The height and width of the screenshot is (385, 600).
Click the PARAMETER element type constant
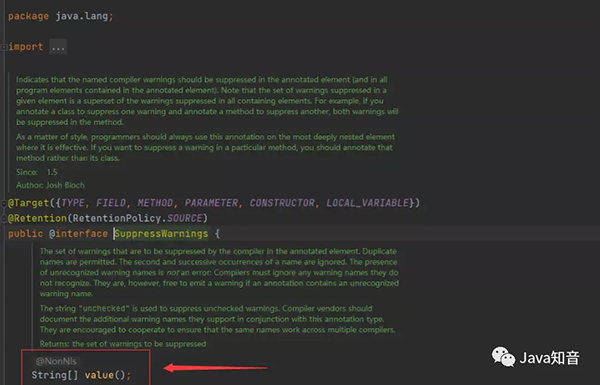(211, 203)
